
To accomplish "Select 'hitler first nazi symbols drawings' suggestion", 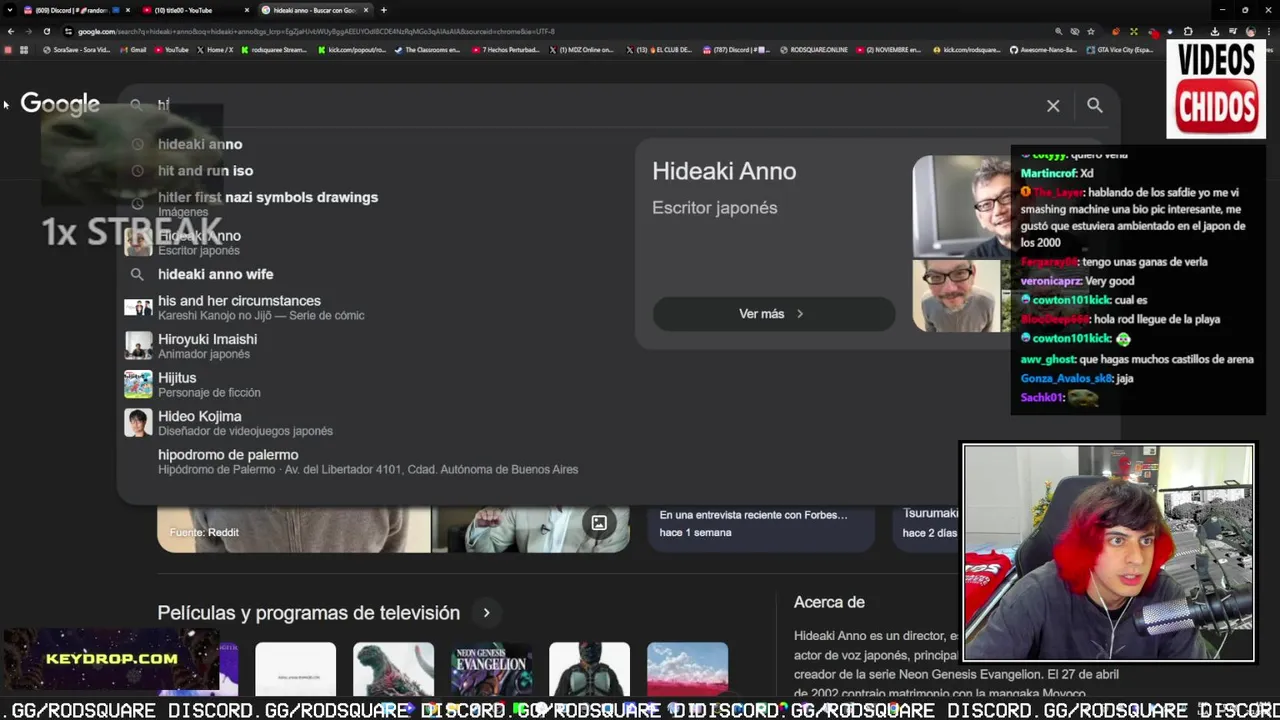I will pyautogui.click(x=268, y=203).
